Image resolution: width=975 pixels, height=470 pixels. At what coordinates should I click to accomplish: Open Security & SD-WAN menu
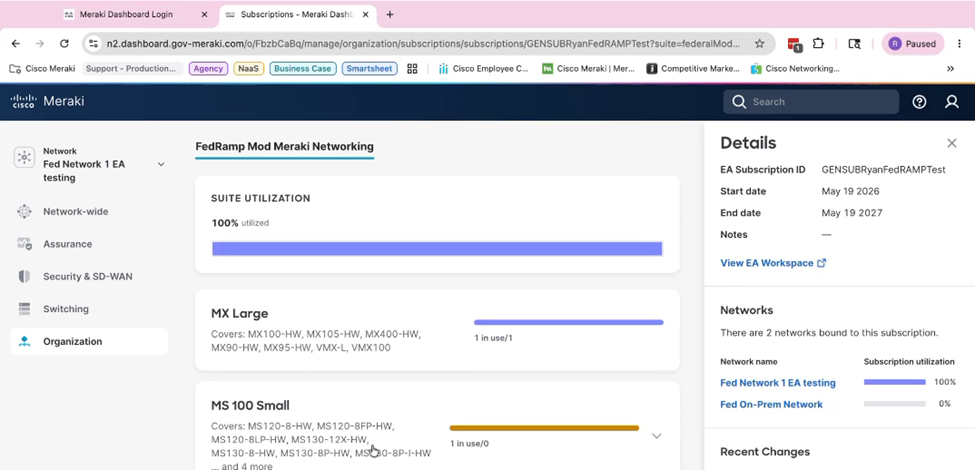90,276
